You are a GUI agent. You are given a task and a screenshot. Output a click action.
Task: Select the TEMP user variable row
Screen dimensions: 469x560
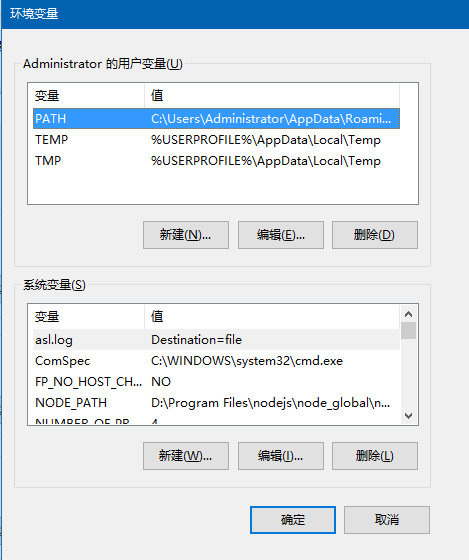[216, 140]
